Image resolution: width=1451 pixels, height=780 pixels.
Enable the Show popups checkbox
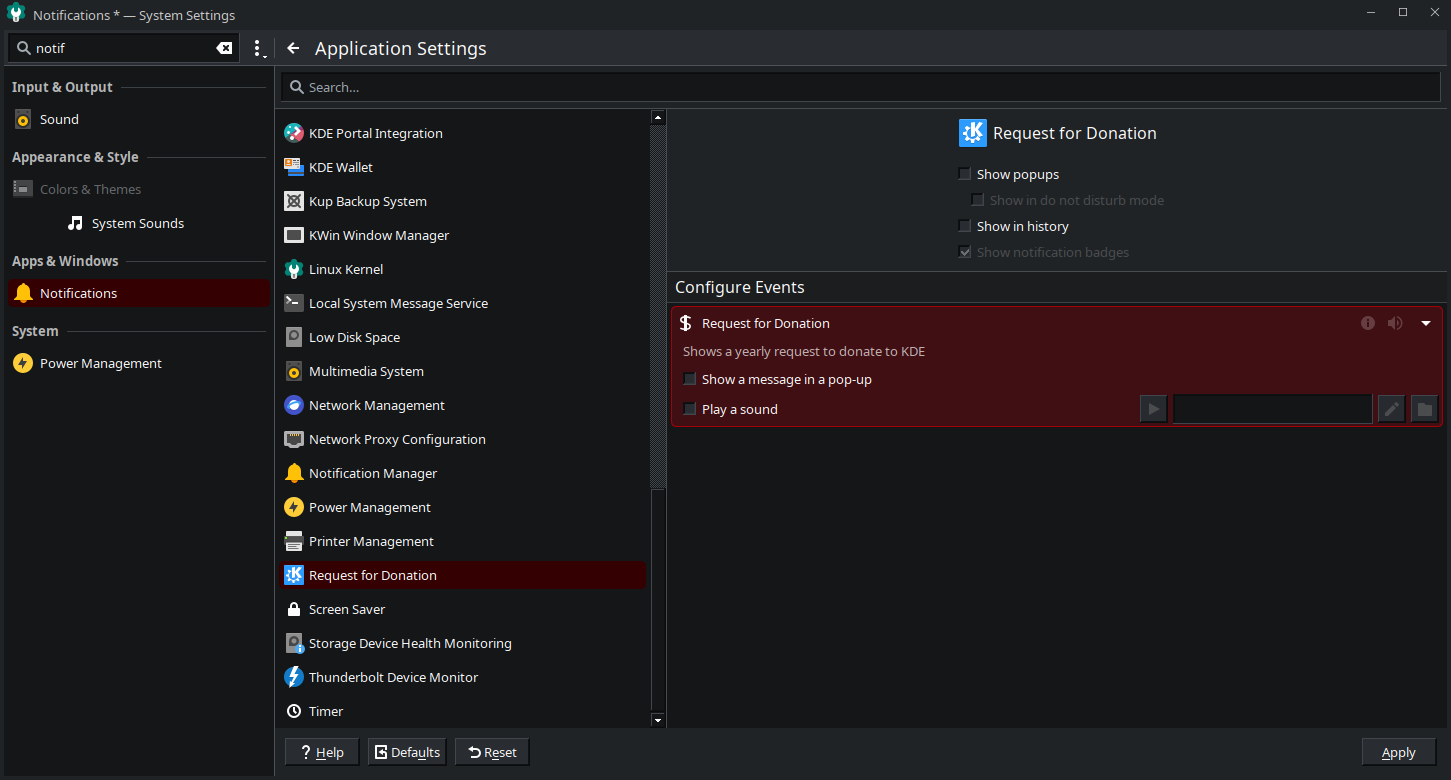tap(965, 174)
